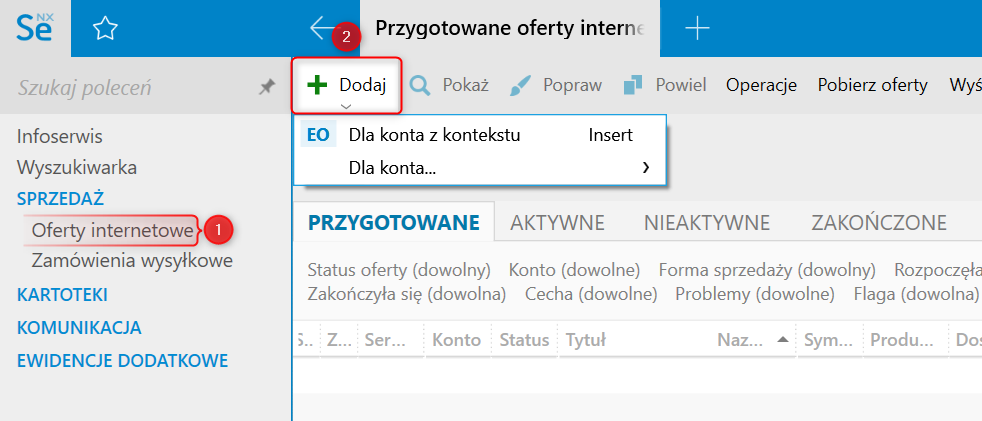The width and height of the screenshot is (982, 421).
Task: Open the Status oferty filter
Action: 399,270
